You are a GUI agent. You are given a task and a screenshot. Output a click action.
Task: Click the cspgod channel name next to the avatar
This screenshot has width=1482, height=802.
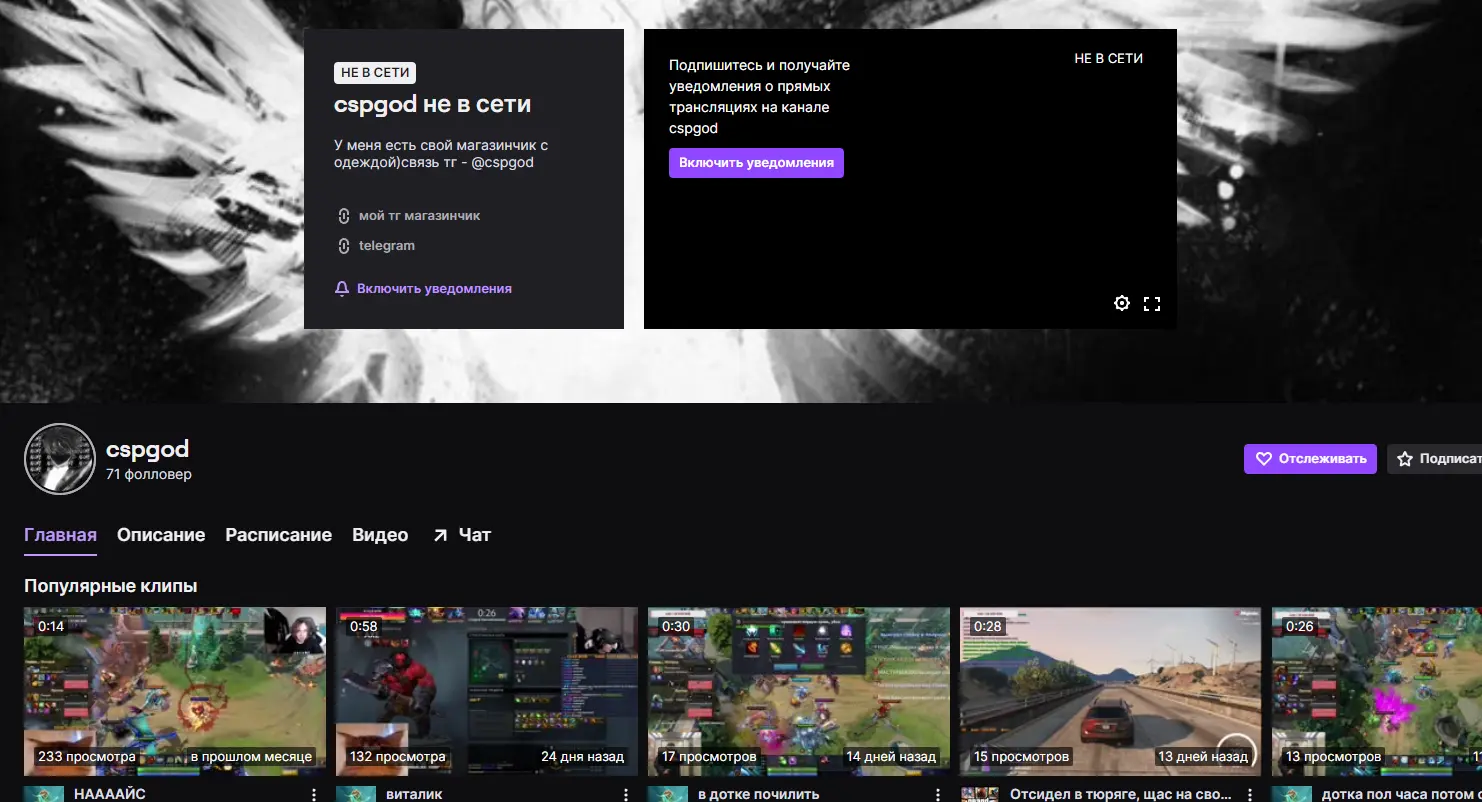coord(147,449)
